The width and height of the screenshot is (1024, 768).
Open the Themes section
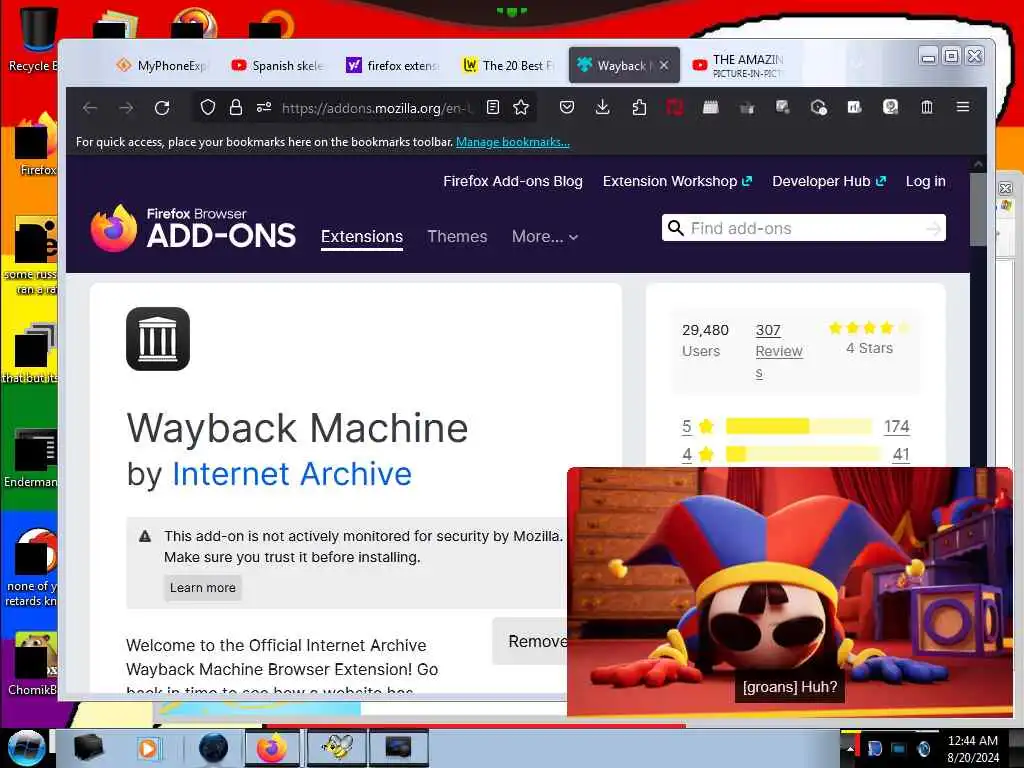[457, 236]
